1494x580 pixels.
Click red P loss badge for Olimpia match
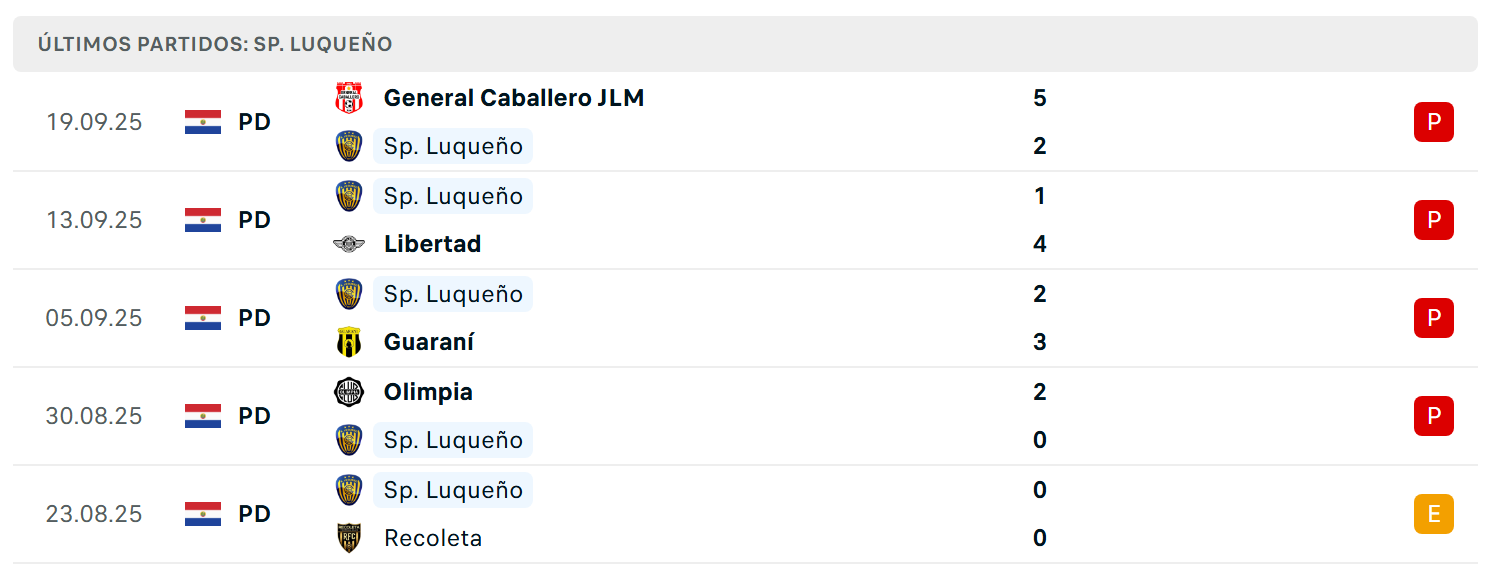[1433, 416]
